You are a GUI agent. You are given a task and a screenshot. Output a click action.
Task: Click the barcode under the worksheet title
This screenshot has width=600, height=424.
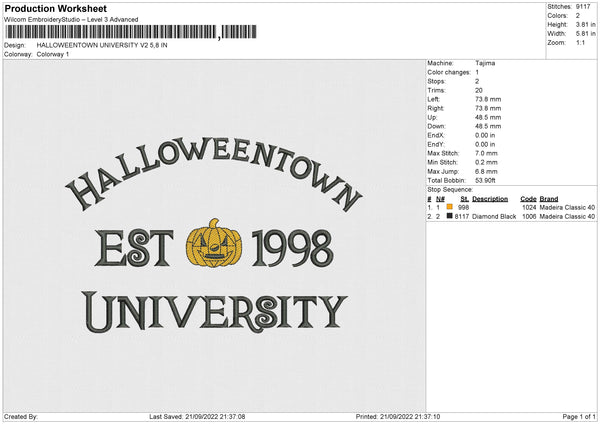point(130,32)
